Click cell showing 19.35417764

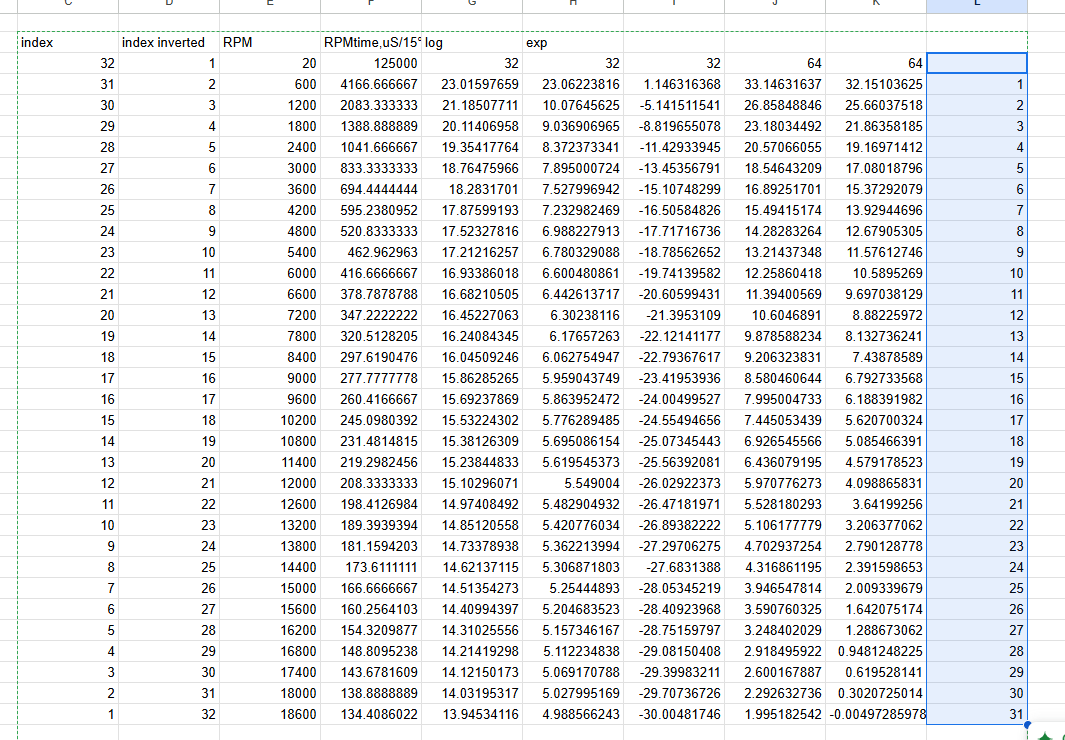472,147
